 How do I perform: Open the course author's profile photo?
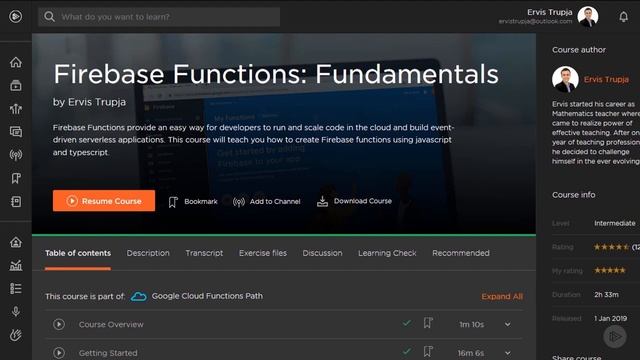(x=565, y=79)
